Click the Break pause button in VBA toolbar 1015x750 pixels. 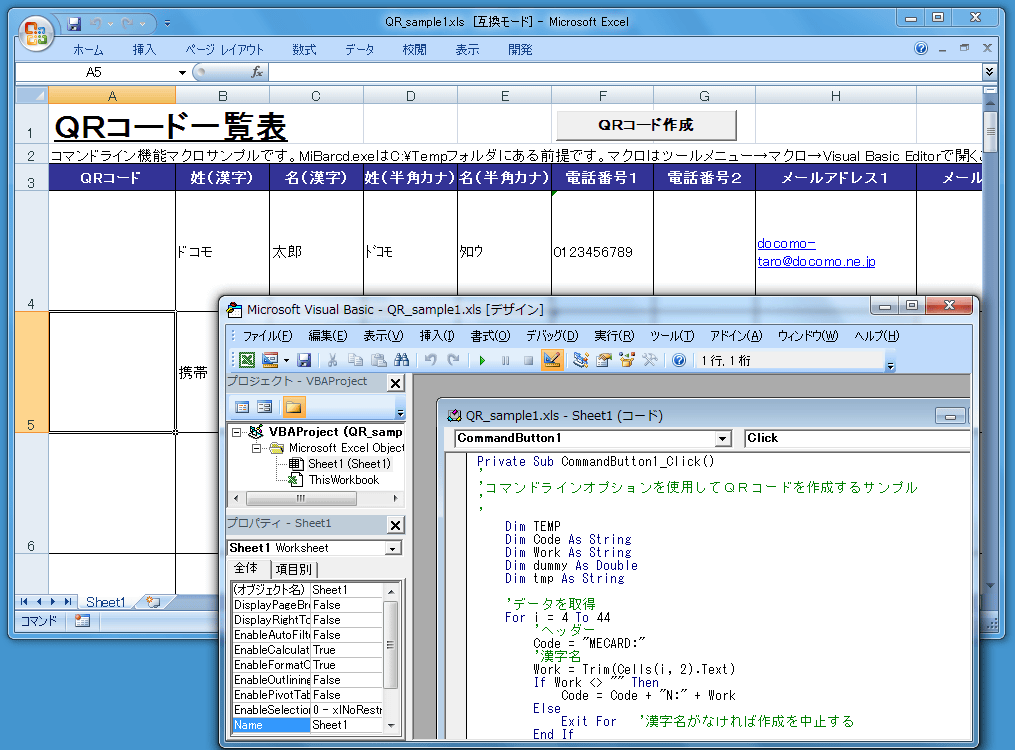click(506, 360)
